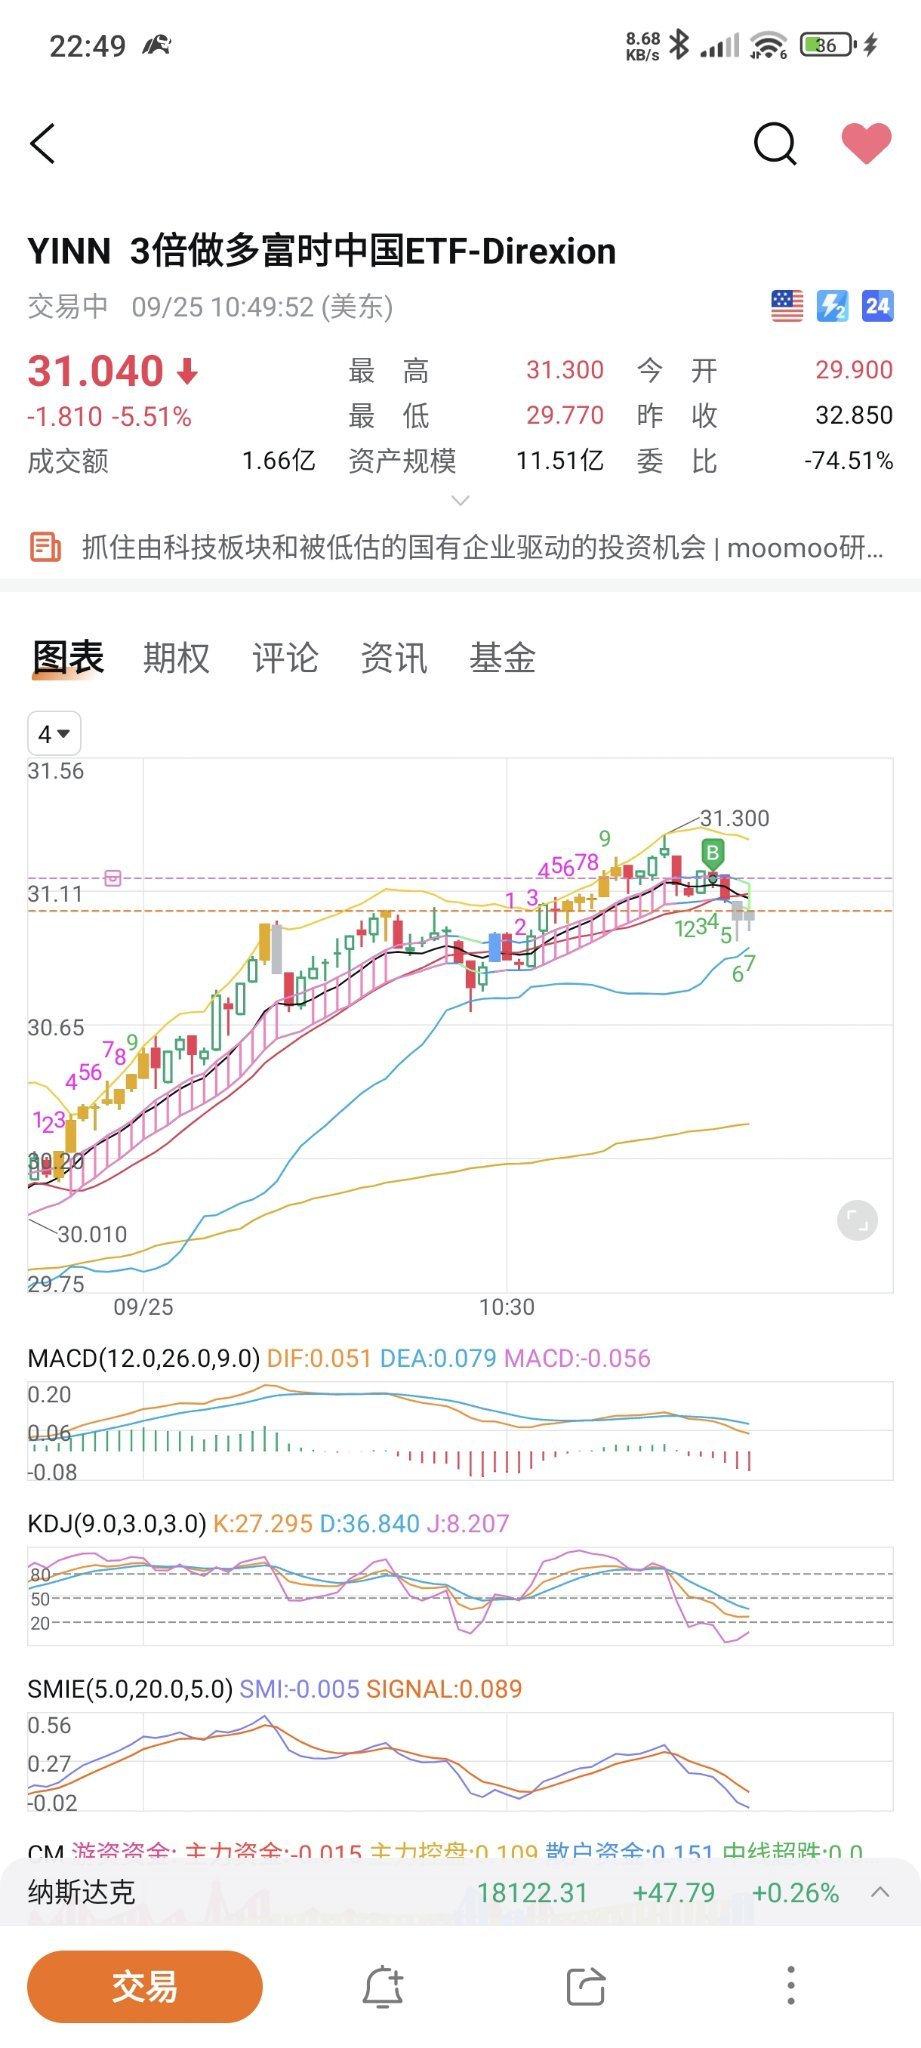Tap the 31.300 high label on chart
Image resolution: width=921 pixels, height=2048 pixels.
coord(735,818)
